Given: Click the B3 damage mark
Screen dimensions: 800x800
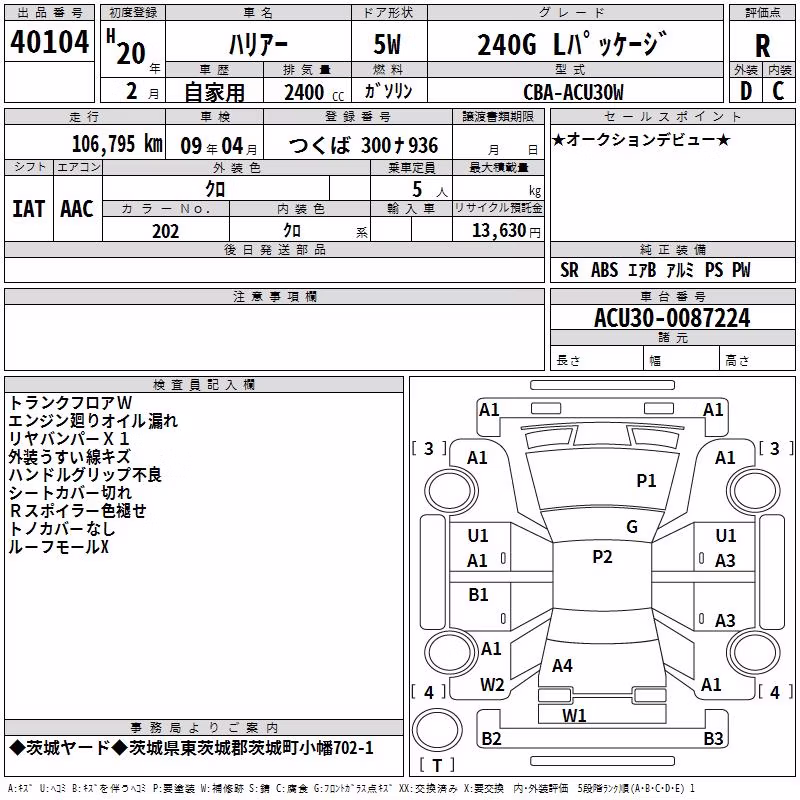Looking at the screenshot, I should pos(713,738).
